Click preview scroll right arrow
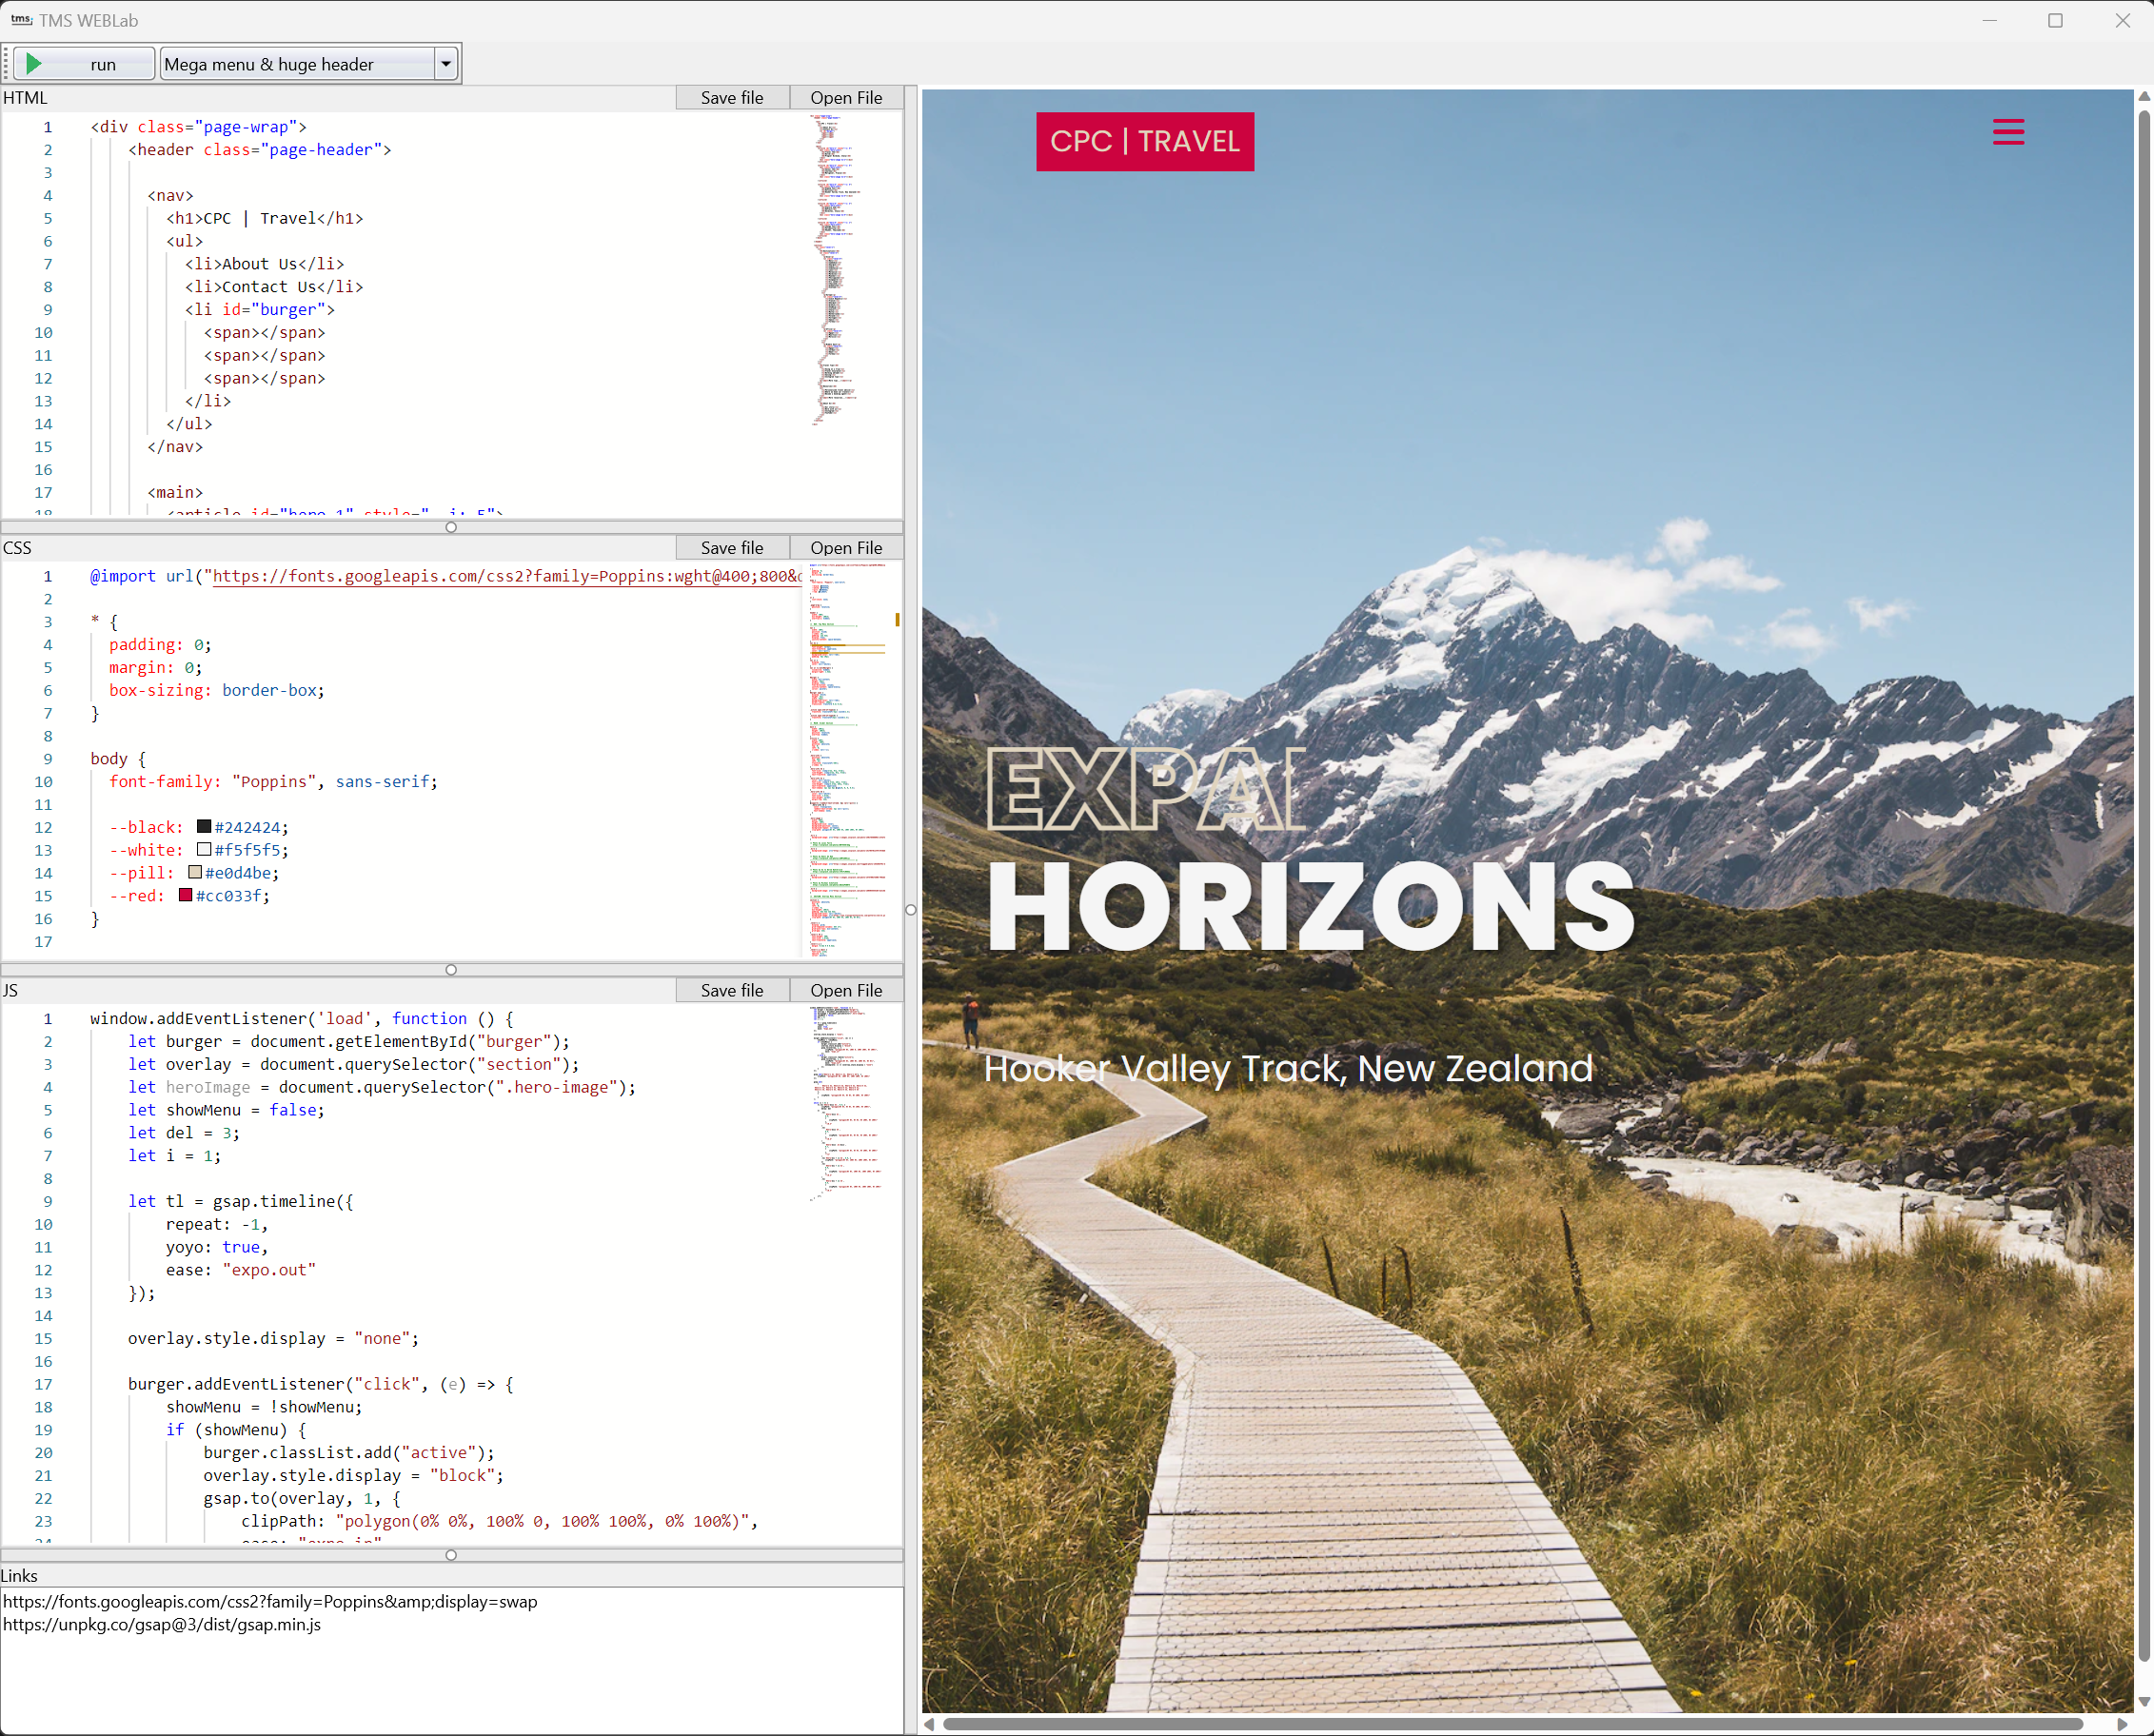Viewport: 2154px width, 1736px height. pyautogui.click(x=2122, y=1724)
